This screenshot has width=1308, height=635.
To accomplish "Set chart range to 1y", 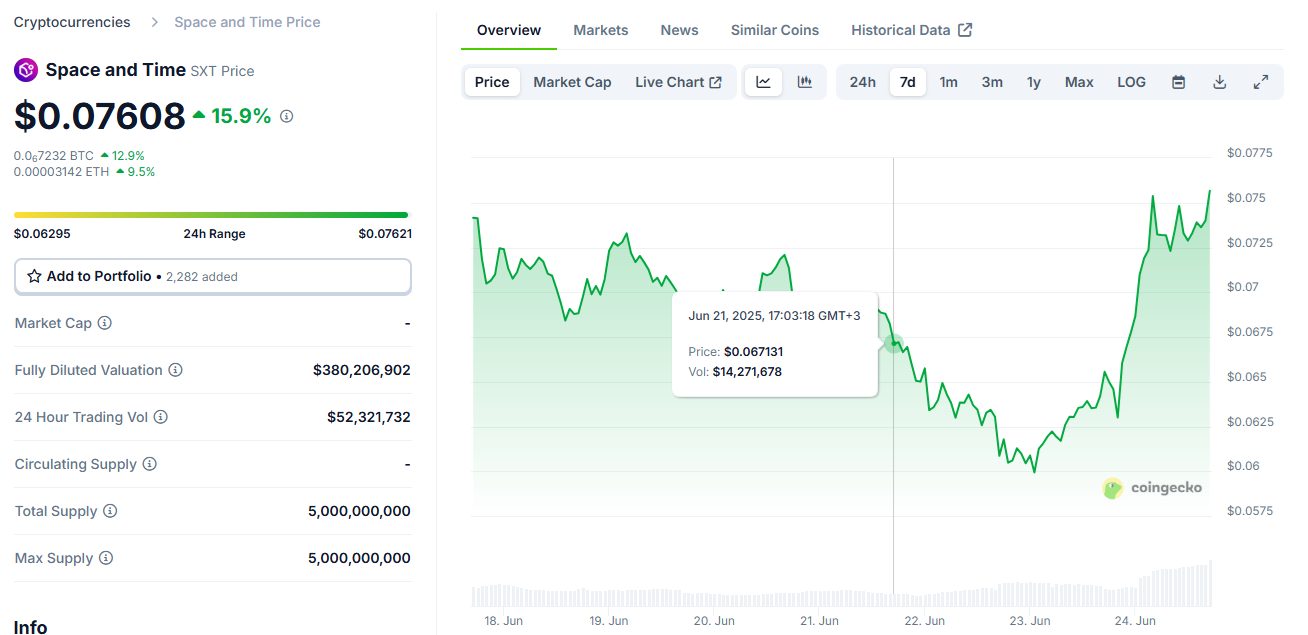I will (1034, 82).
